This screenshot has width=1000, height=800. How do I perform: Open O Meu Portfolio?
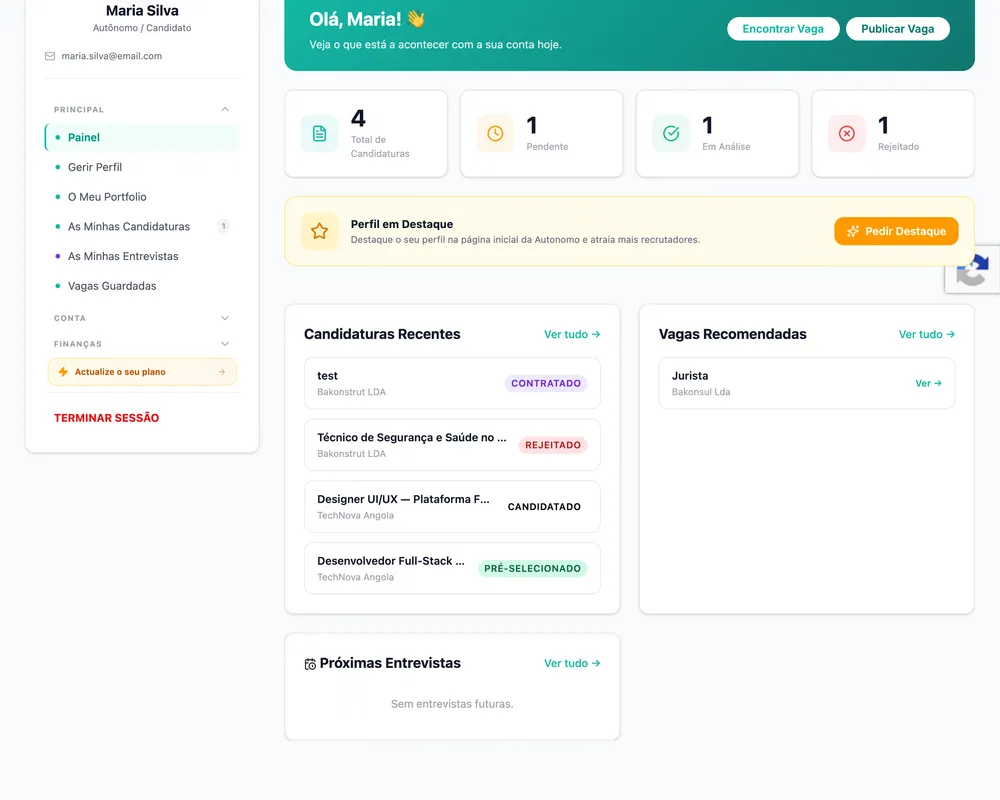[142, 196]
